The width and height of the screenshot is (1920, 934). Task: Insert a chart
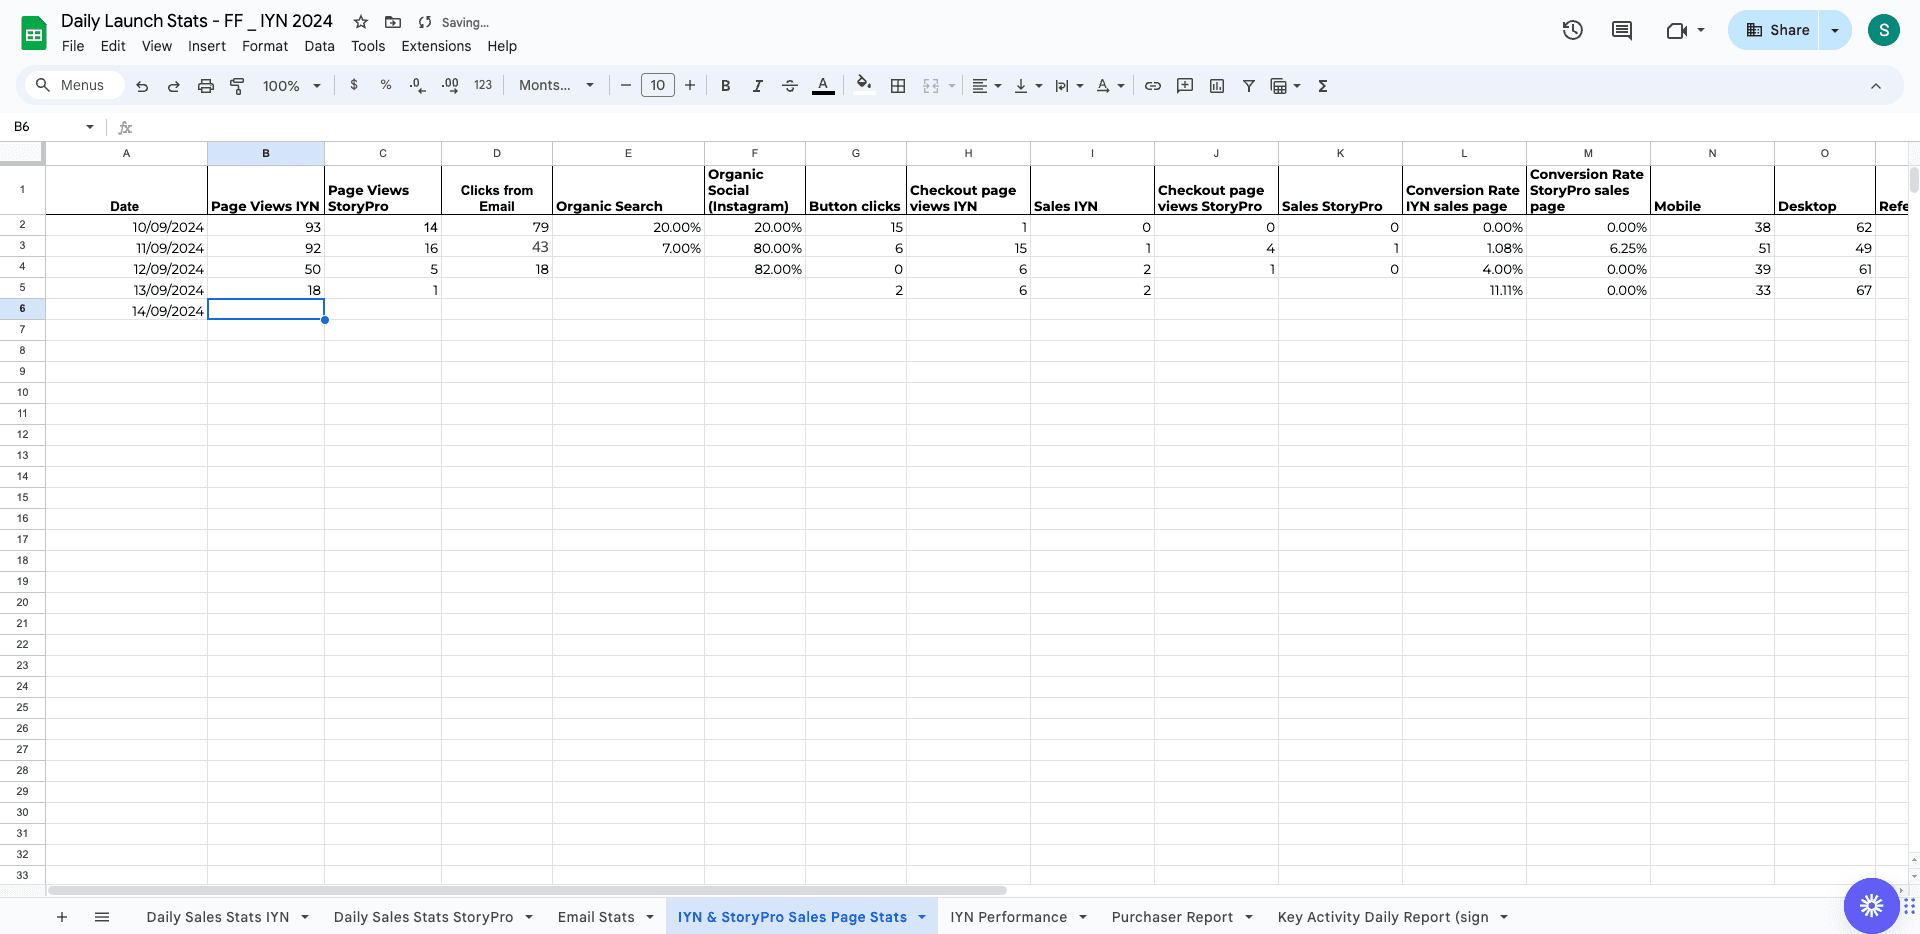(x=1217, y=86)
